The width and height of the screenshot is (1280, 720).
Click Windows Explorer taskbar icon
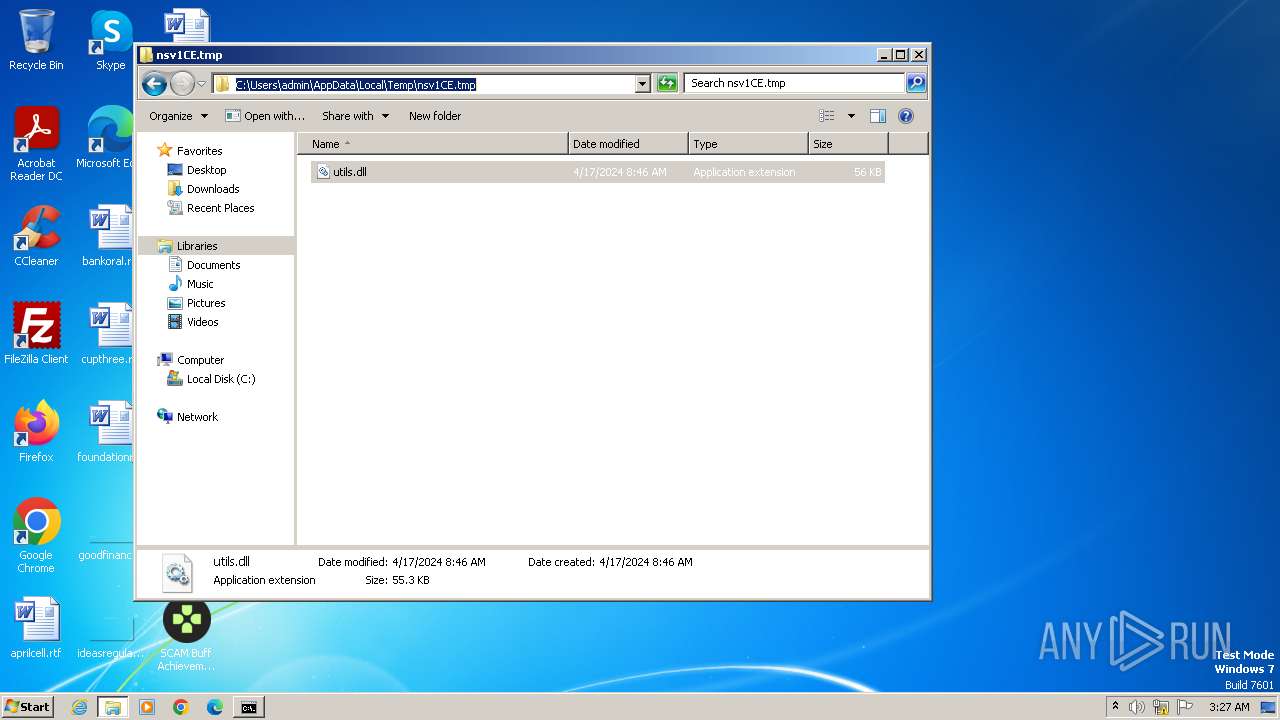click(113, 707)
